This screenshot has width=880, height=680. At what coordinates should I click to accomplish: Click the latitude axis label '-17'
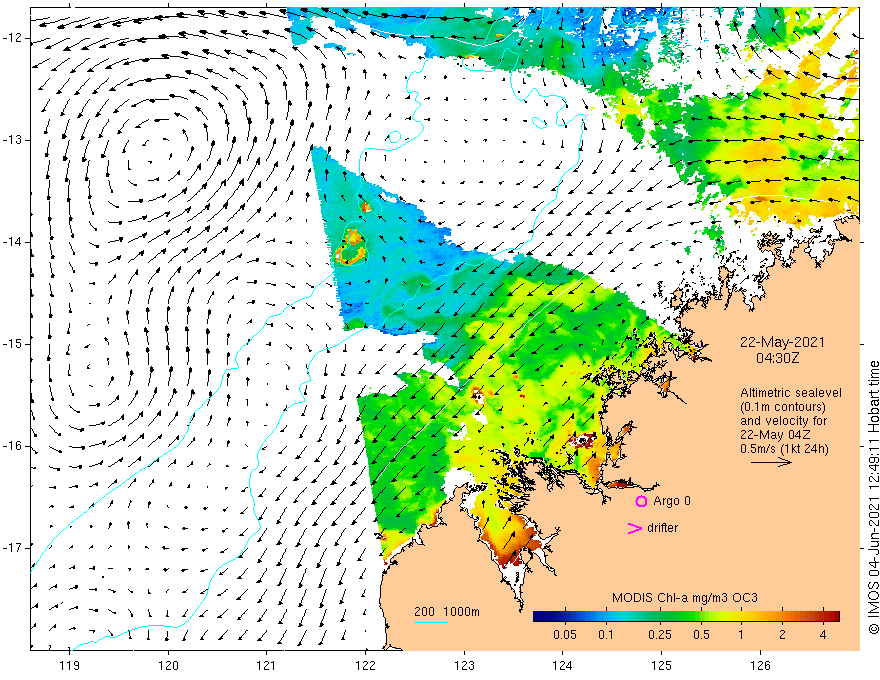13,547
